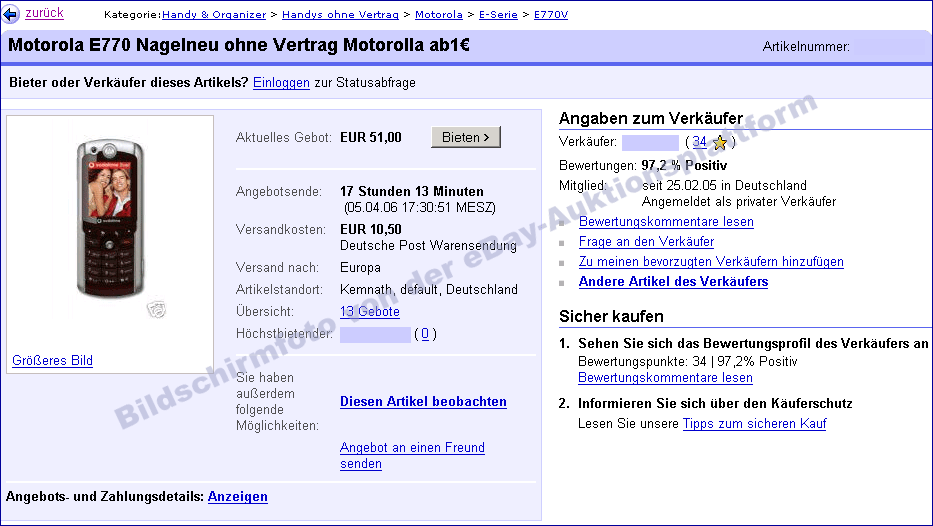This screenshot has width=933, height=526.
Task: Click the shipping cost EUR 10,50
Action: [x=371, y=229]
